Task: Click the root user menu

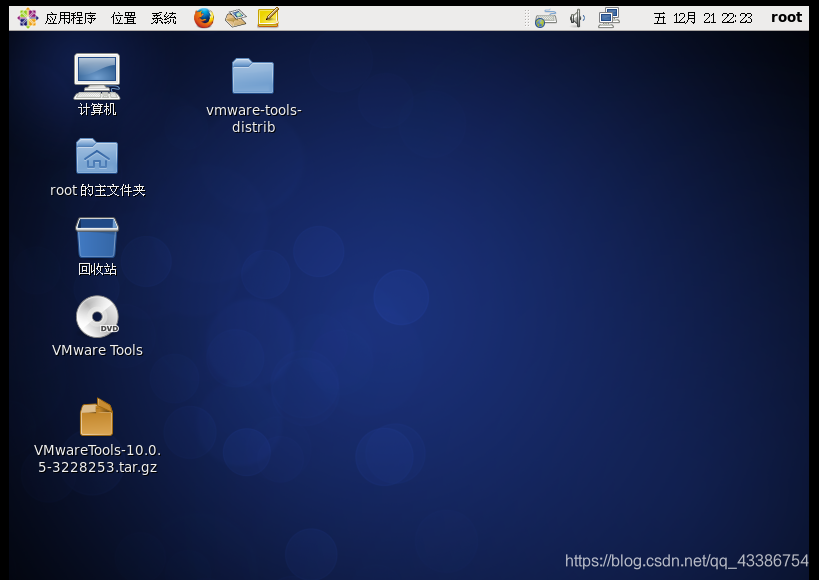Action: coord(786,17)
